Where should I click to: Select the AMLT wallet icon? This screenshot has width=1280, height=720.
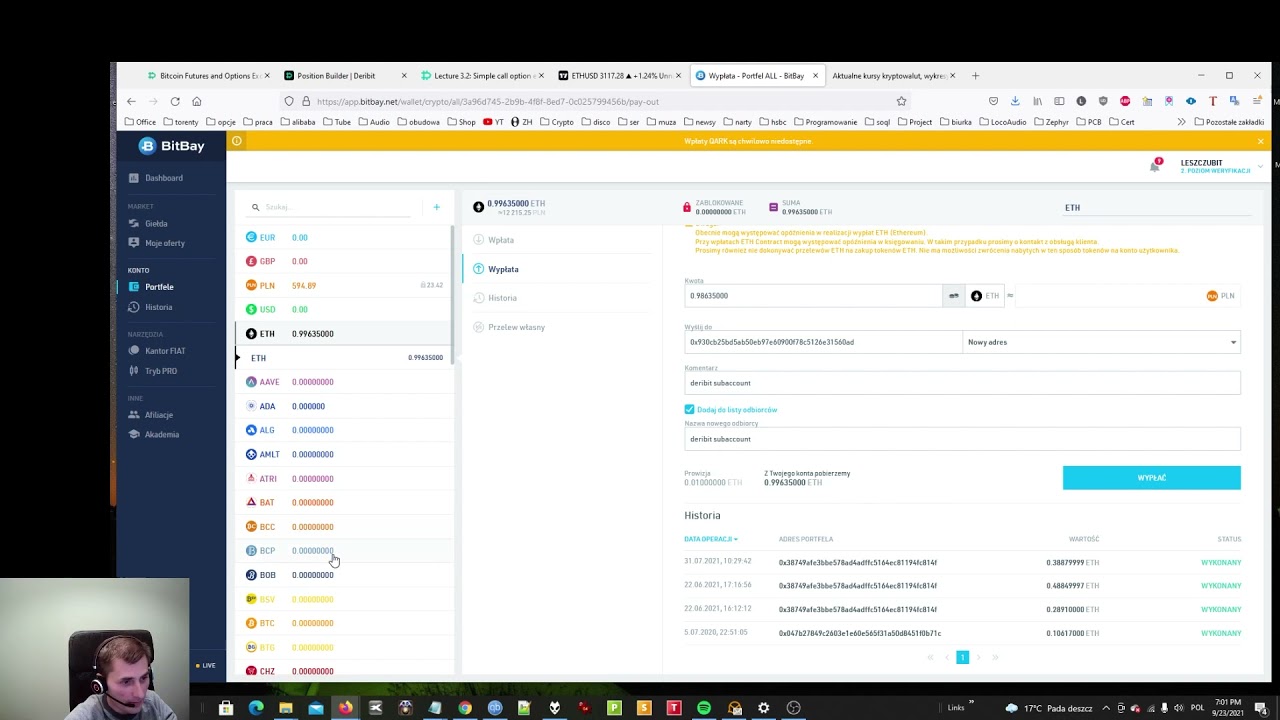(251, 454)
